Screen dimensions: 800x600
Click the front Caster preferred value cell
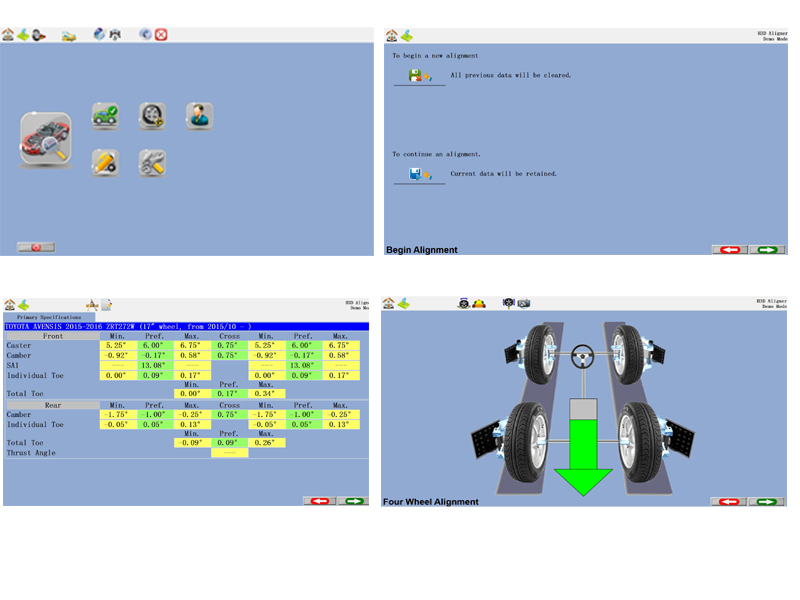coord(154,345)
